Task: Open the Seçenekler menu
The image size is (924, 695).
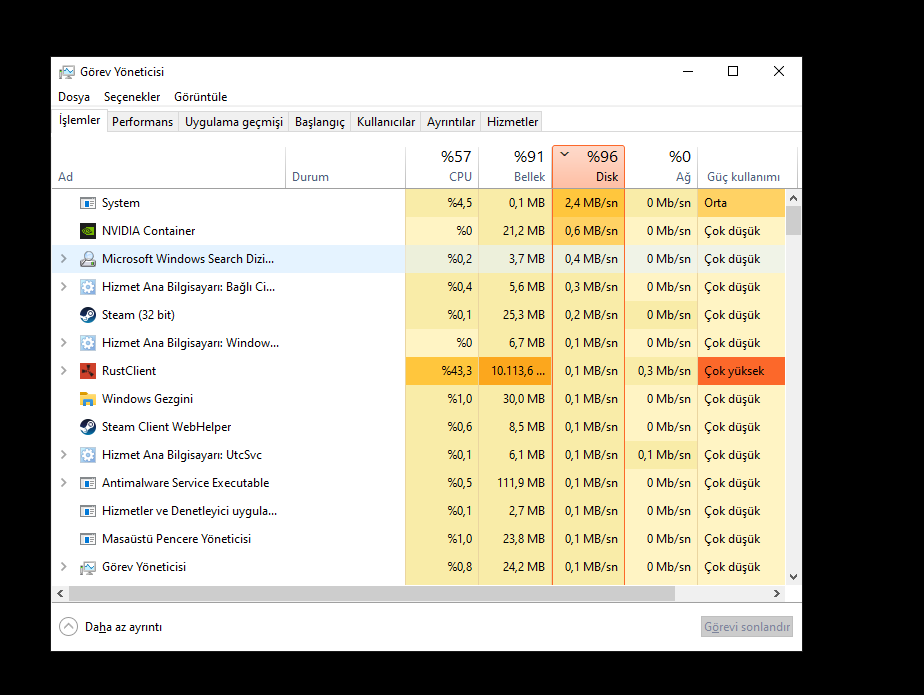Action: tap(132, 97)
